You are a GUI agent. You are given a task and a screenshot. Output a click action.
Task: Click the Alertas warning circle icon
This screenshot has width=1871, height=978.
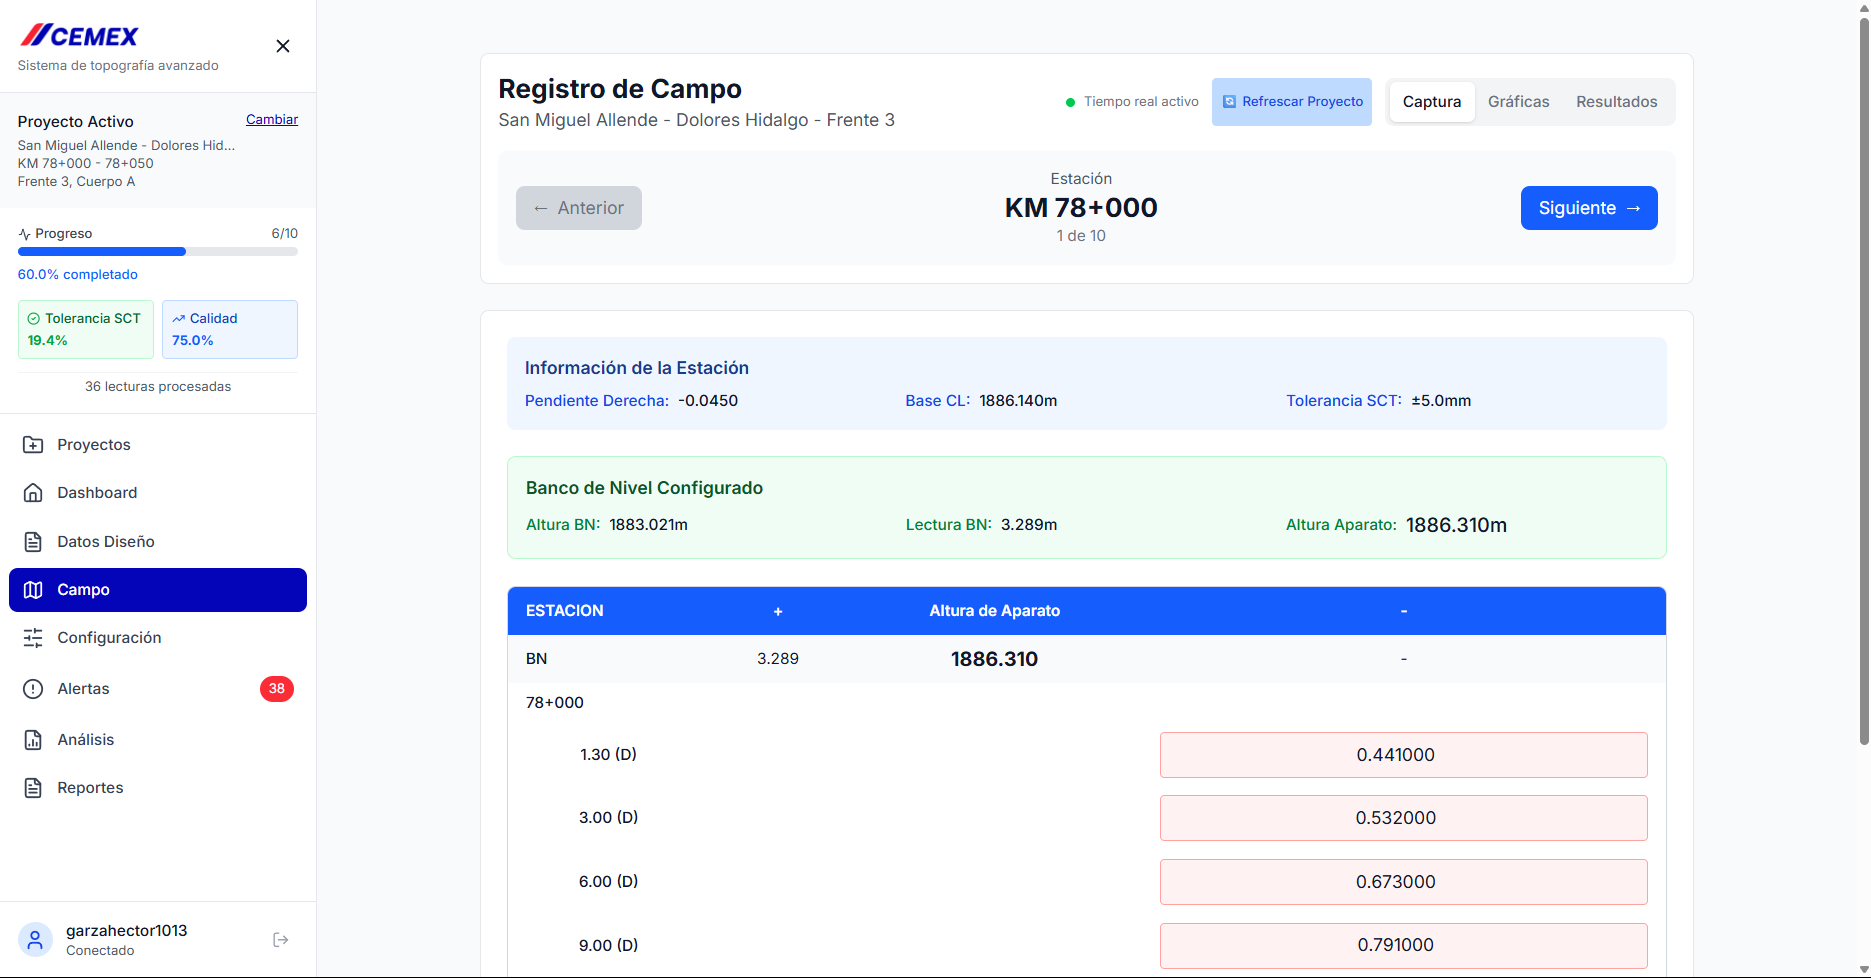click(x=33, y=689)
